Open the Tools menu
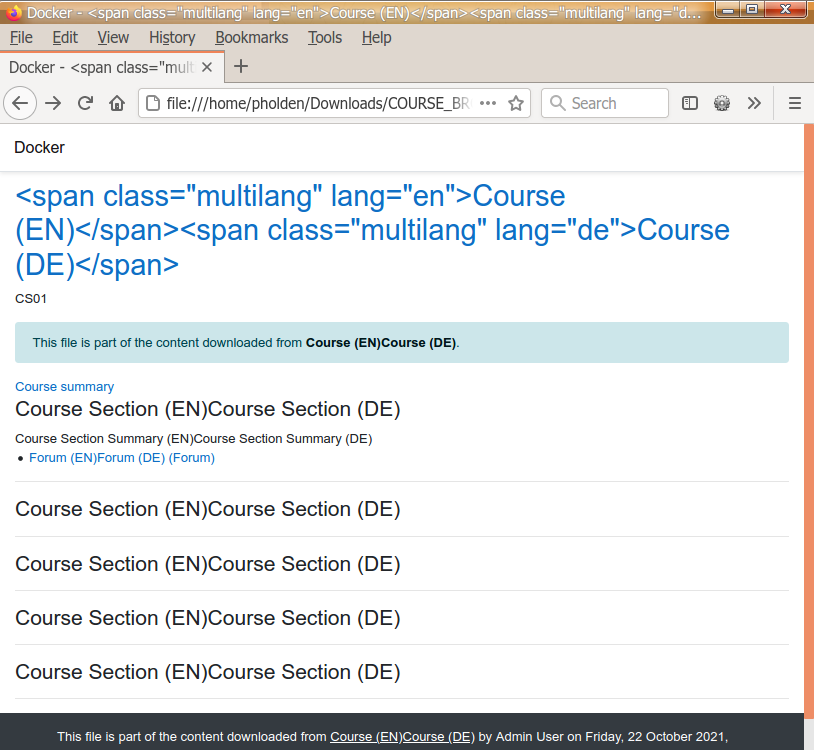 click(325, 37)
